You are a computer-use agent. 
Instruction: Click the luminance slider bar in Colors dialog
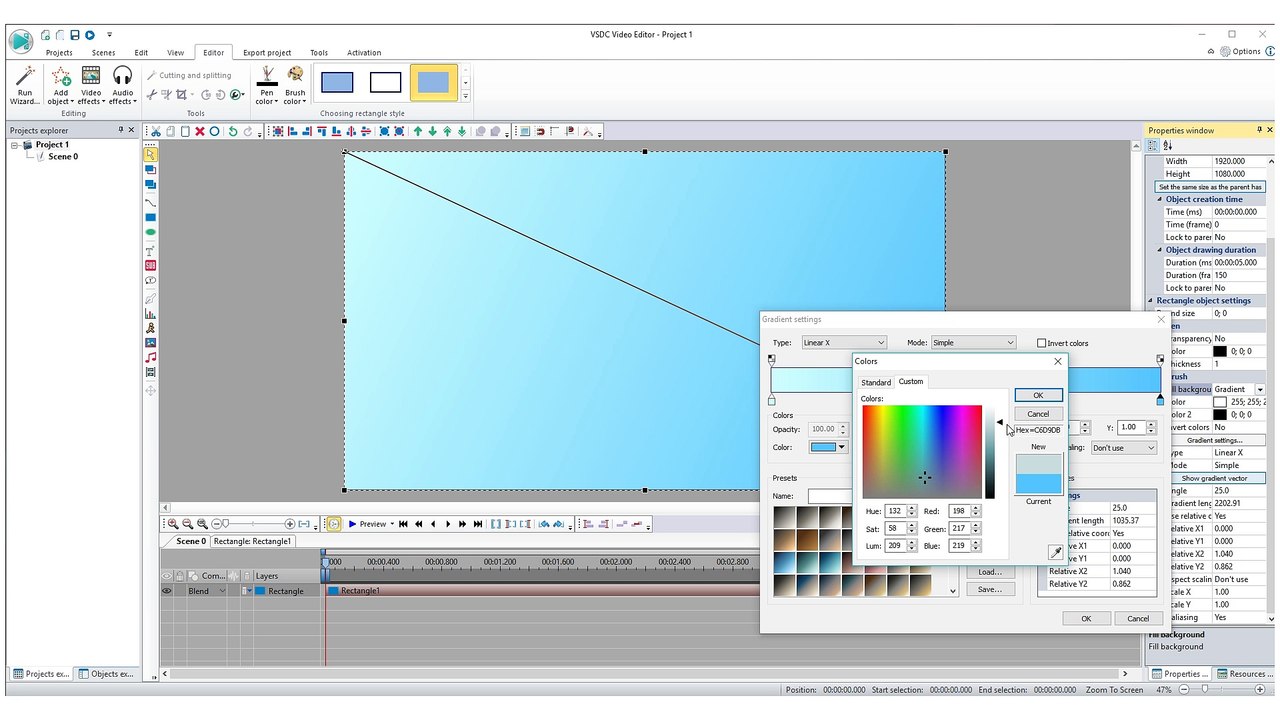[x=990, y=452]
